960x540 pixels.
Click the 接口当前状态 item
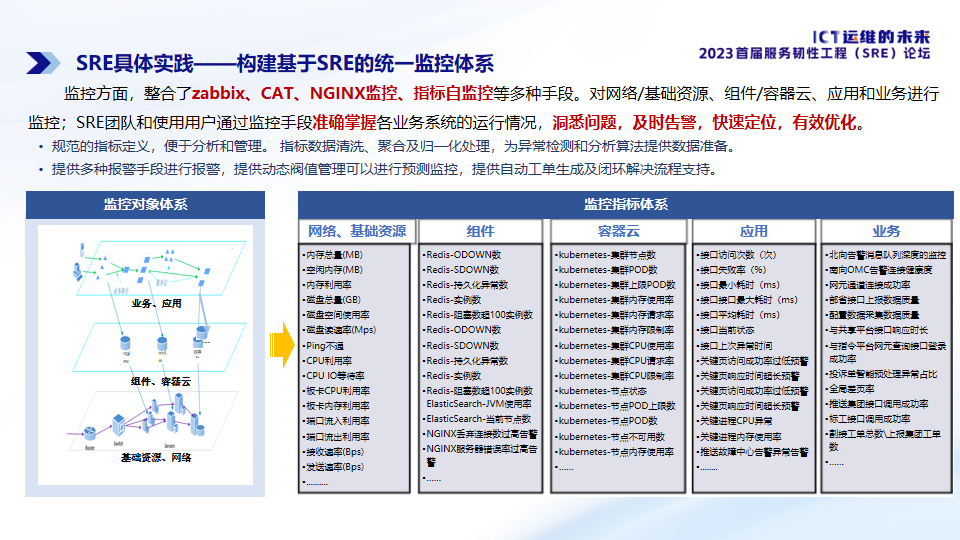coord(726,330)
